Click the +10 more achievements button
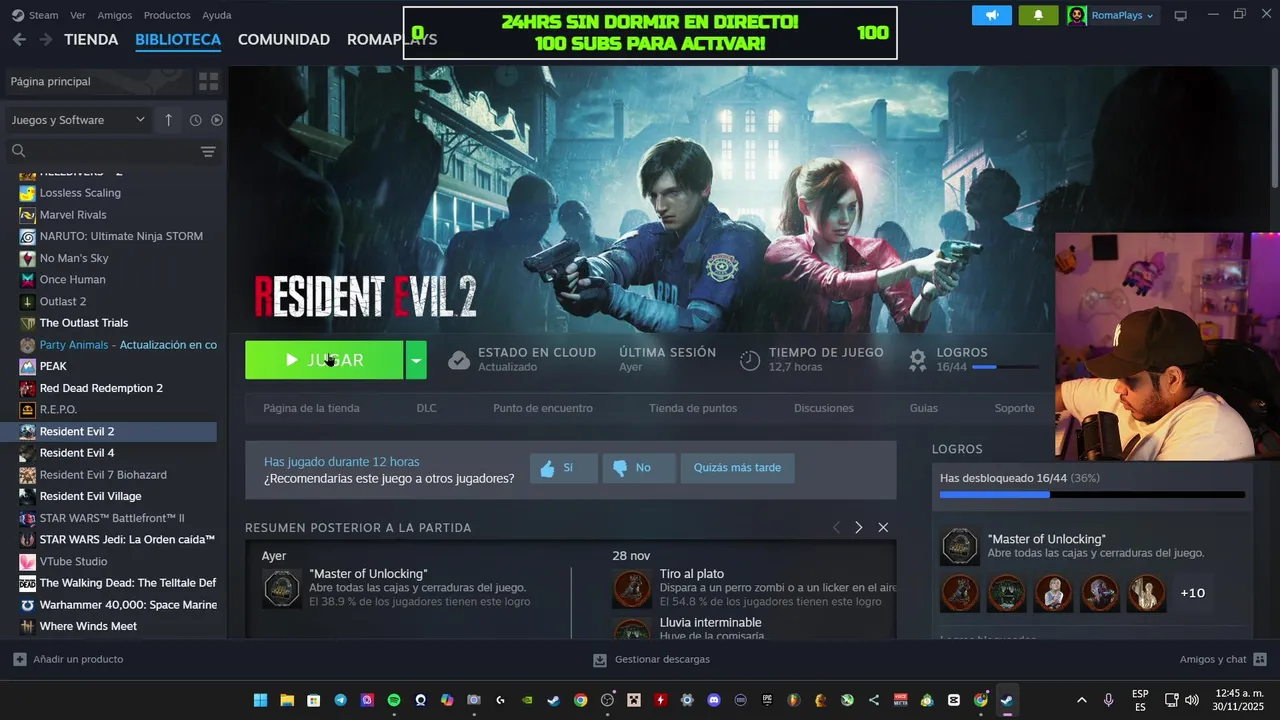The height and width of the screenshot is (720, 1280). (x=1193, y=593)
